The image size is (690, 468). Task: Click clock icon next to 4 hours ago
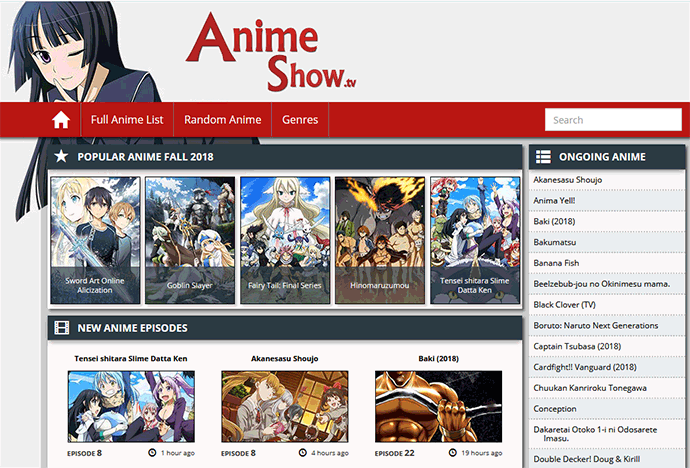302,453
